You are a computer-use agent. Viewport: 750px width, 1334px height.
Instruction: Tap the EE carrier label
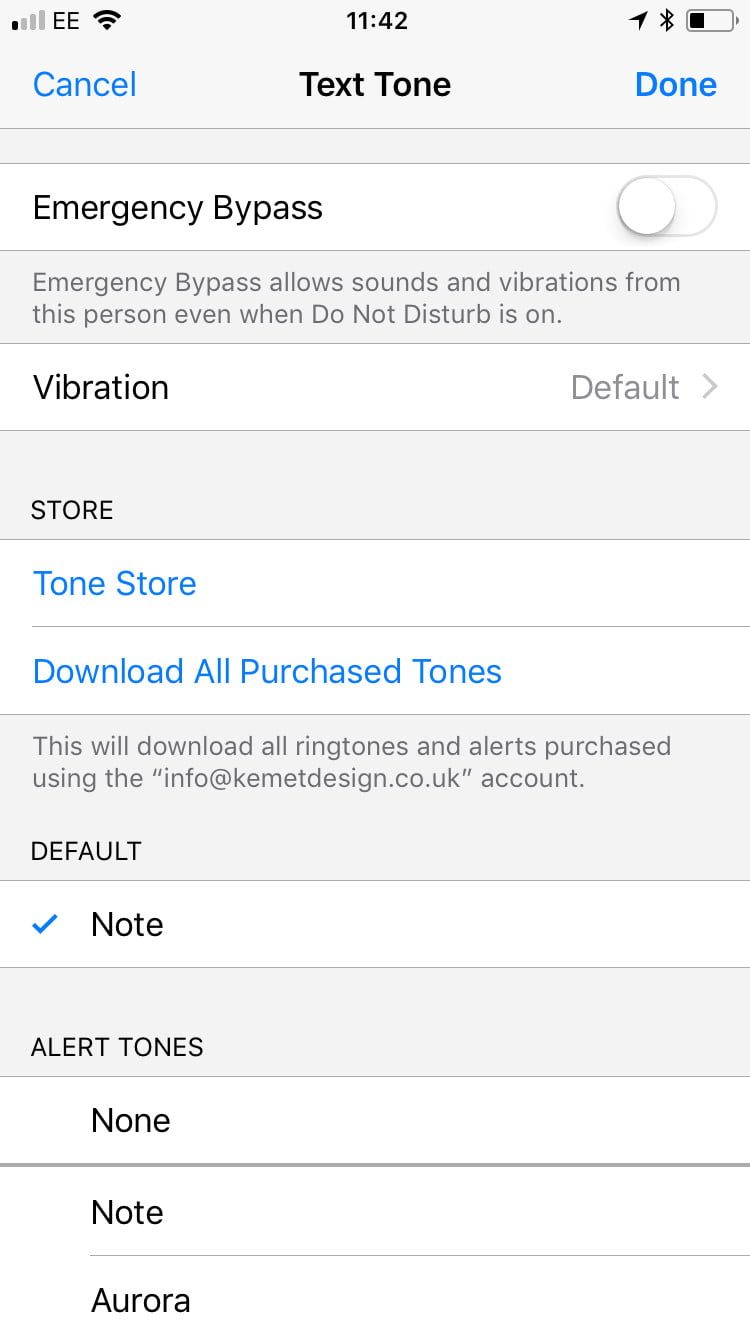coord(66,21)
